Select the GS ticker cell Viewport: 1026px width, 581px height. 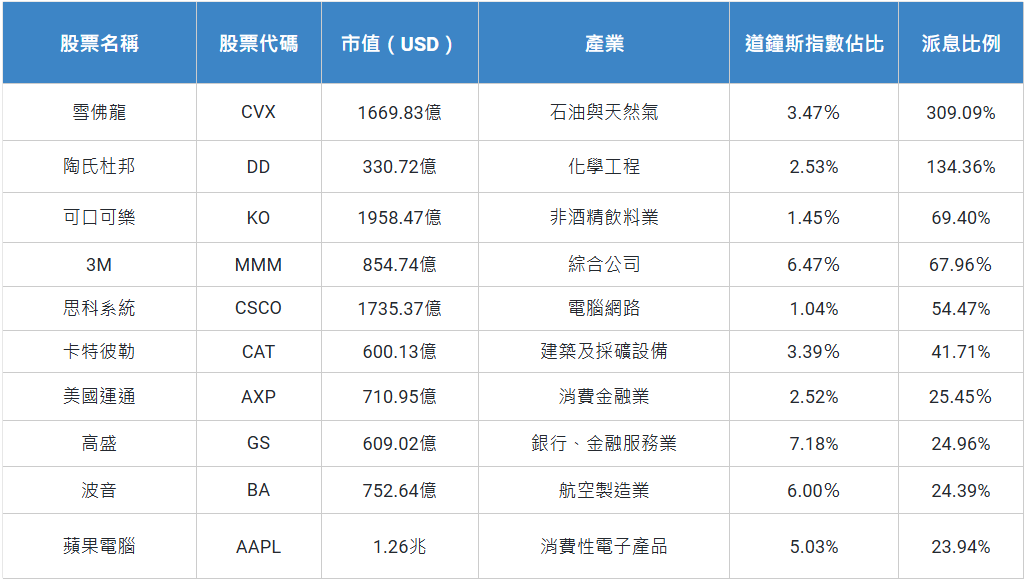(x=258, y=444)
